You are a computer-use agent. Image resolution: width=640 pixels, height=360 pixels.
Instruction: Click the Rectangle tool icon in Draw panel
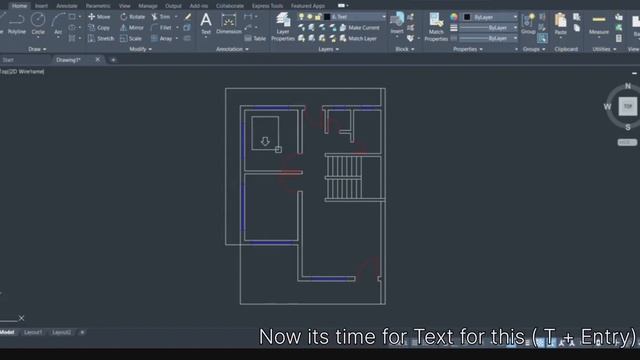(x=72, y=17)
